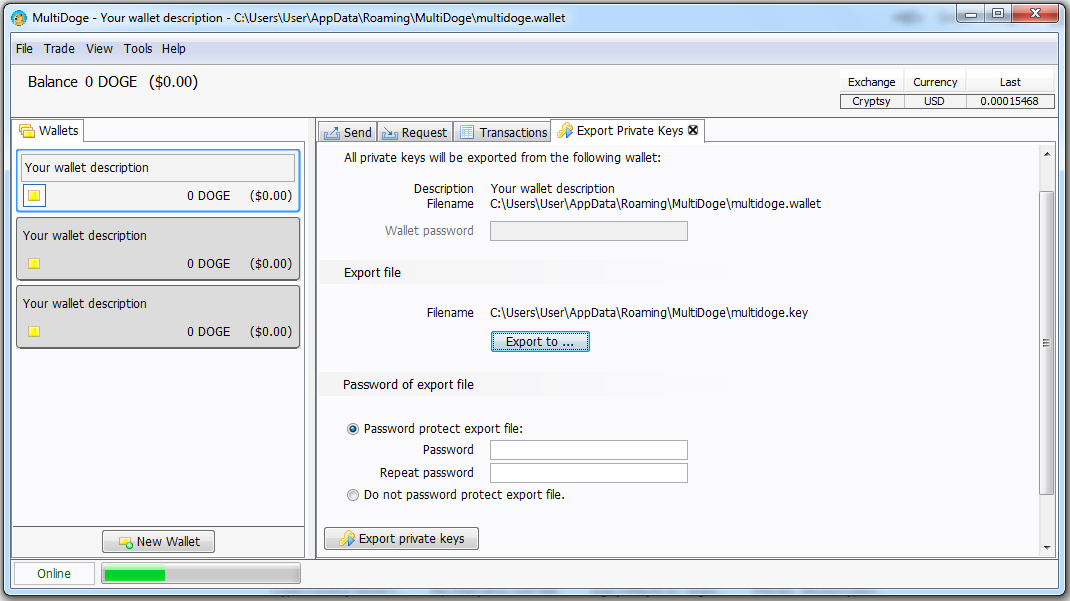Select the second wallet card

[x=158, y=249]
